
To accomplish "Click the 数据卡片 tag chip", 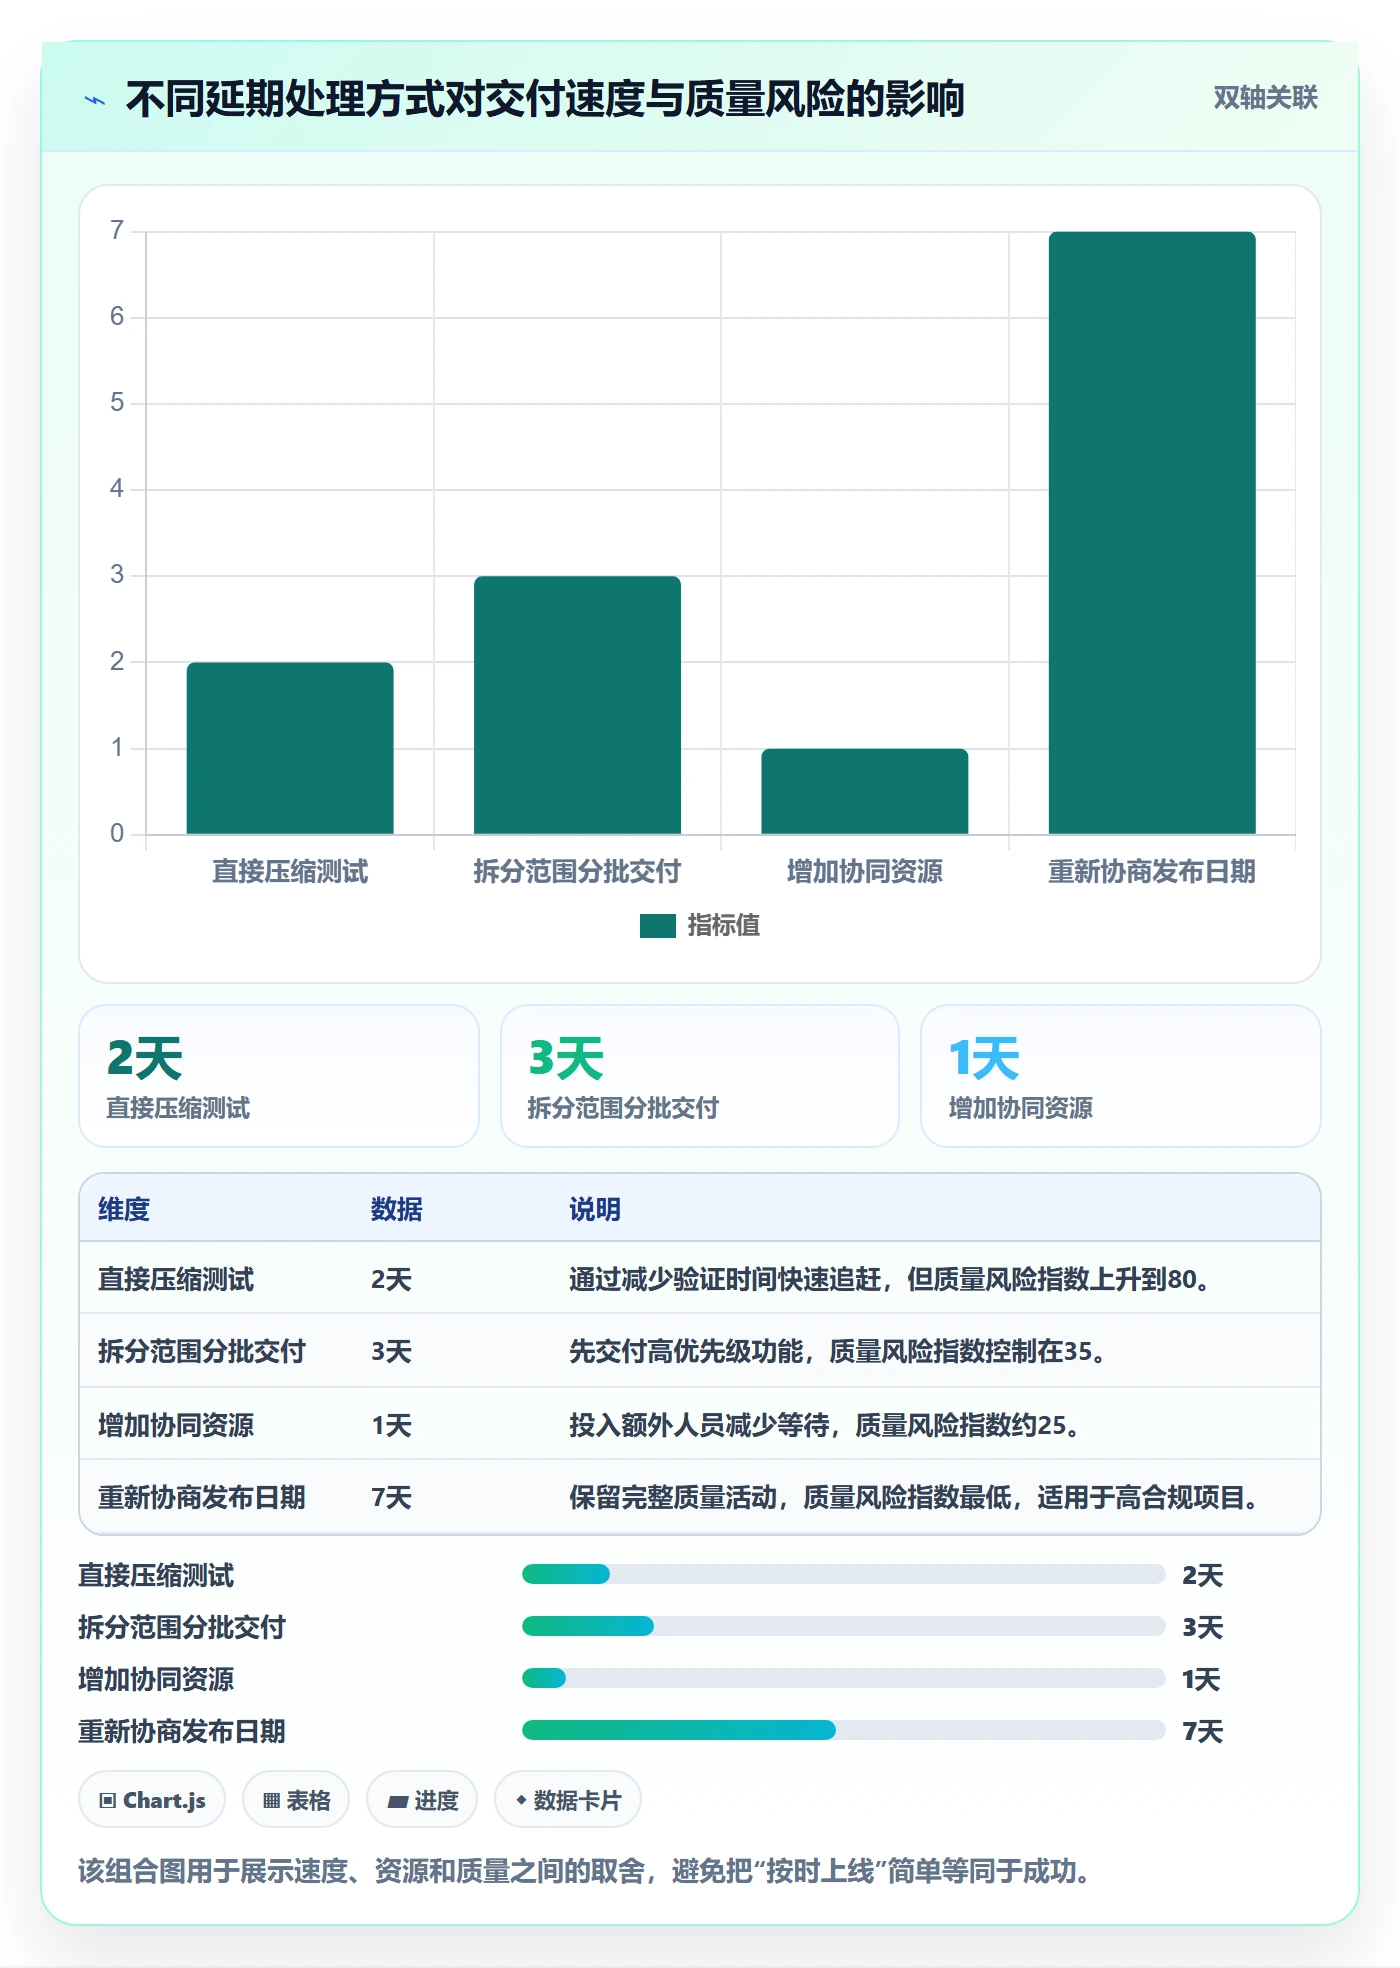I will pyautogui.click(x=568, y=1800).
